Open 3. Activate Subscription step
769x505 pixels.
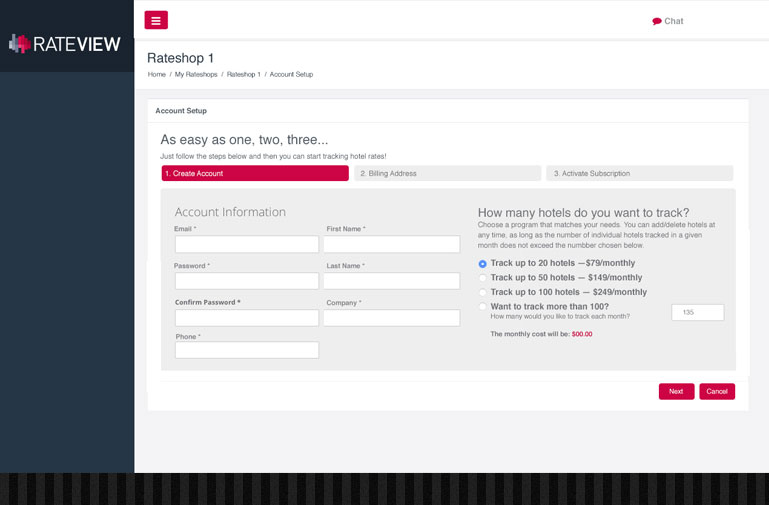(x=639, y=174)
